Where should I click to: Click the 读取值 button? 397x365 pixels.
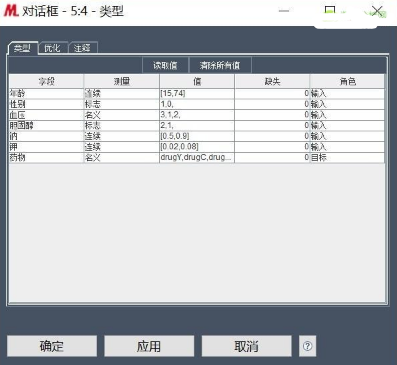click(165, 65)
